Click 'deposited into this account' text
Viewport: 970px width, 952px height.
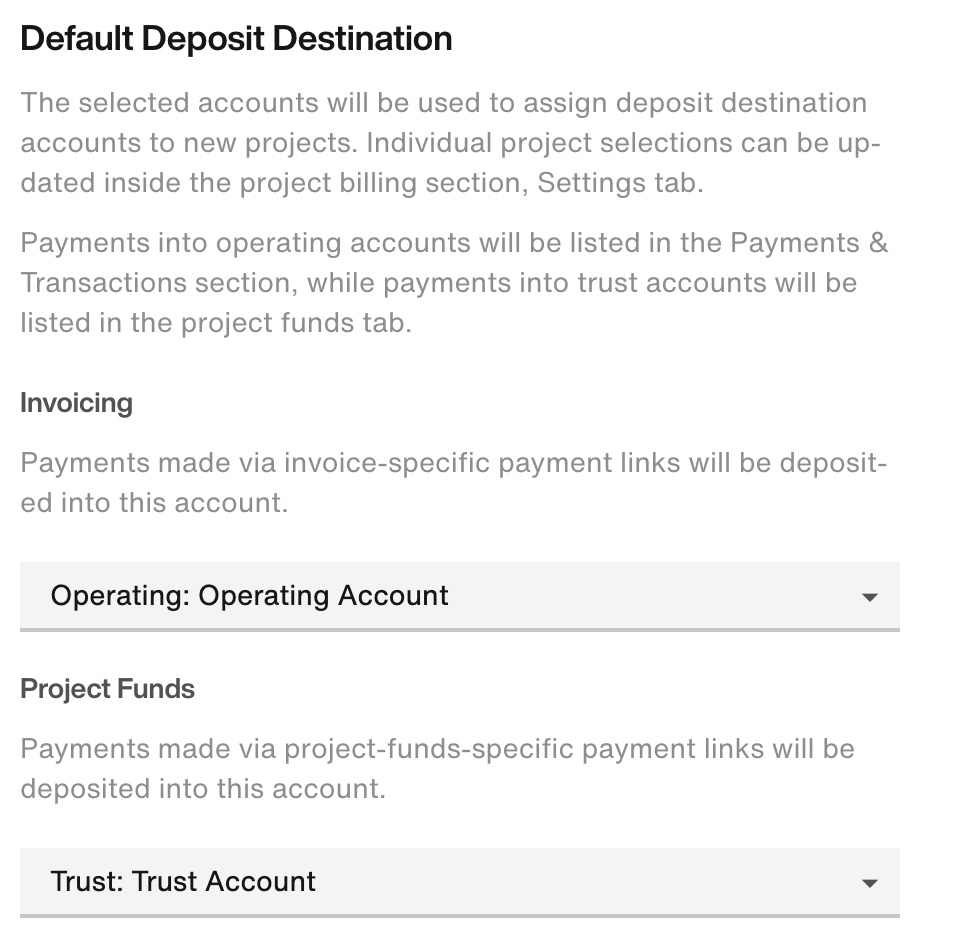click(203, 789)
